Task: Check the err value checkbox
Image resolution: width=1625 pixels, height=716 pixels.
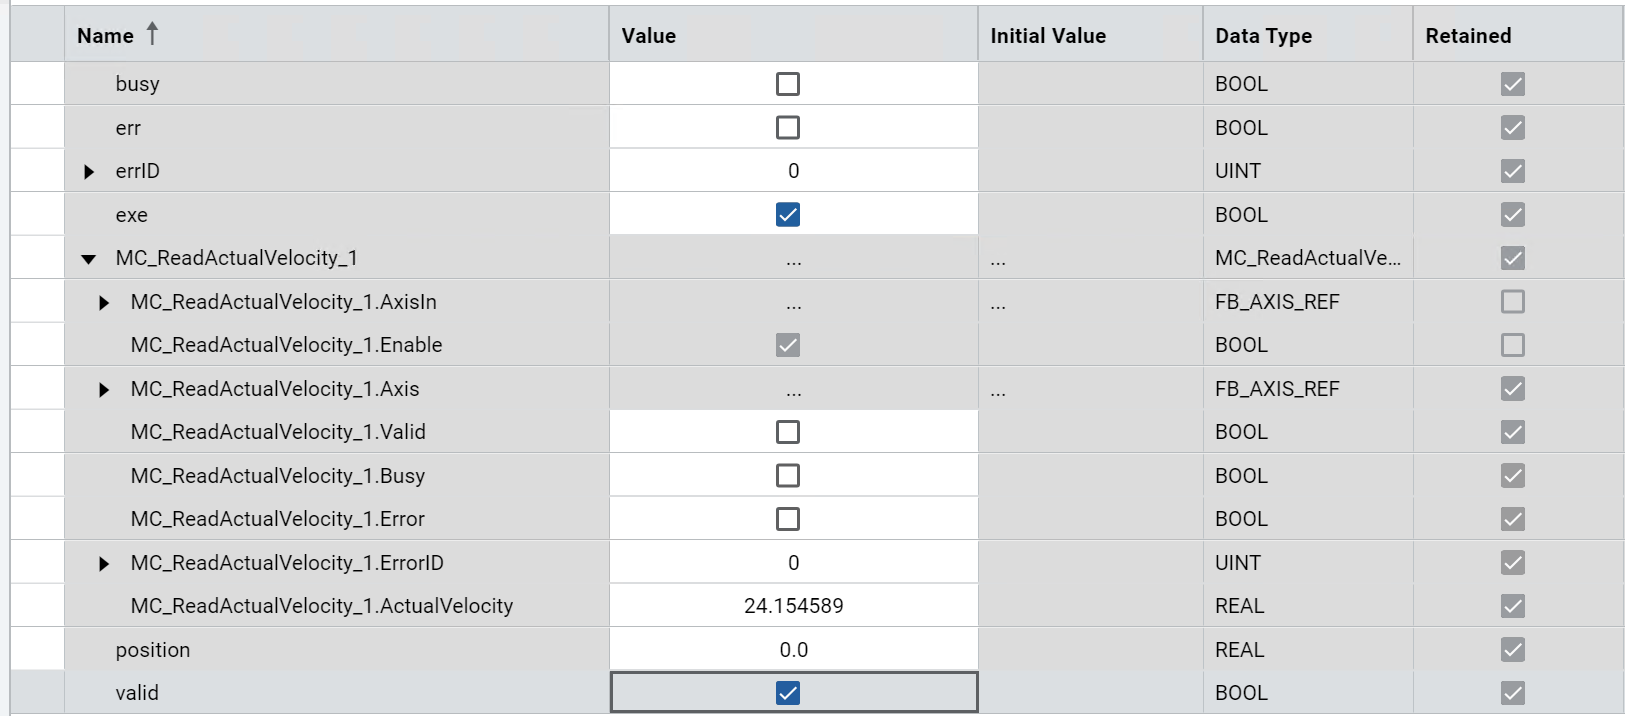Action: tap(788, 128)
